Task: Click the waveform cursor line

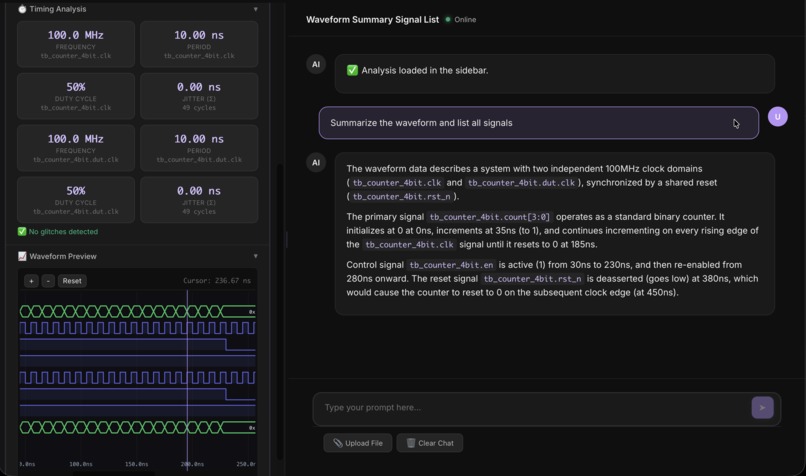Action: [187, 378]
